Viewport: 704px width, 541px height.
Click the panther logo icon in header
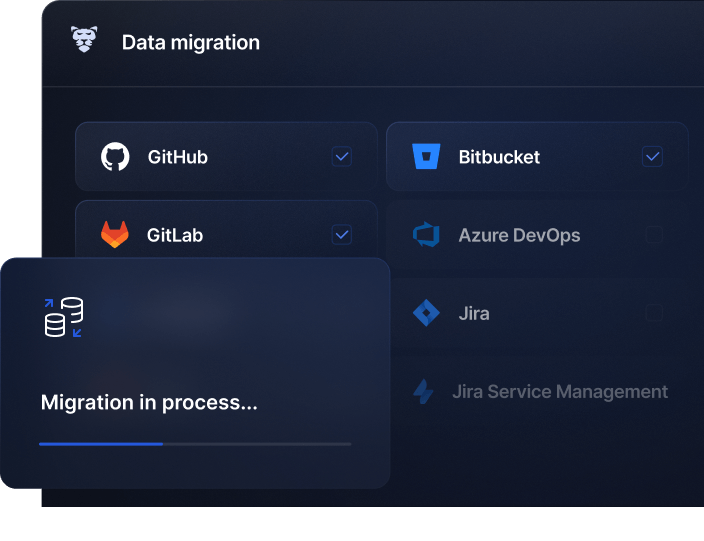[84, 41]
